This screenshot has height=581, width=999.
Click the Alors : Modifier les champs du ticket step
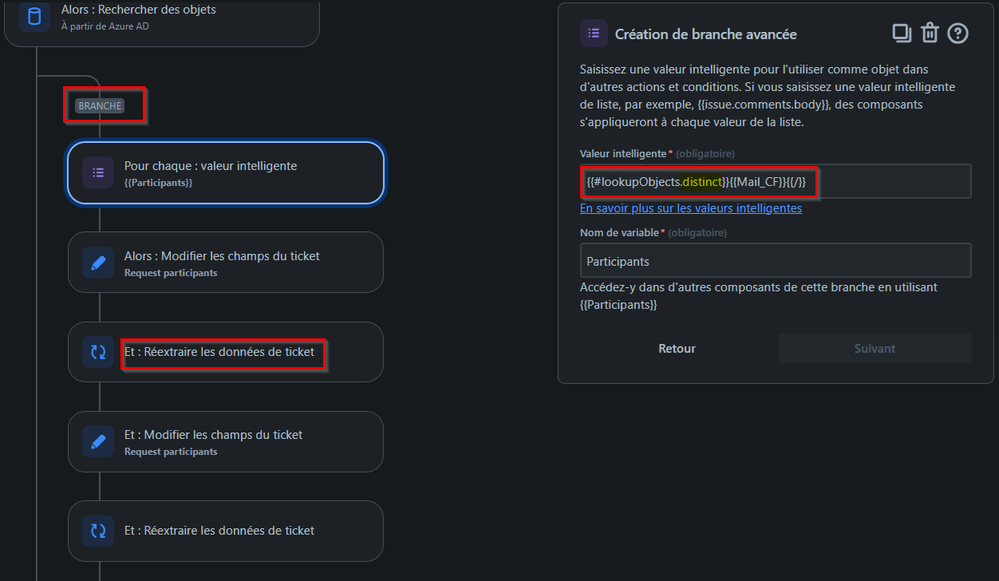224,262
